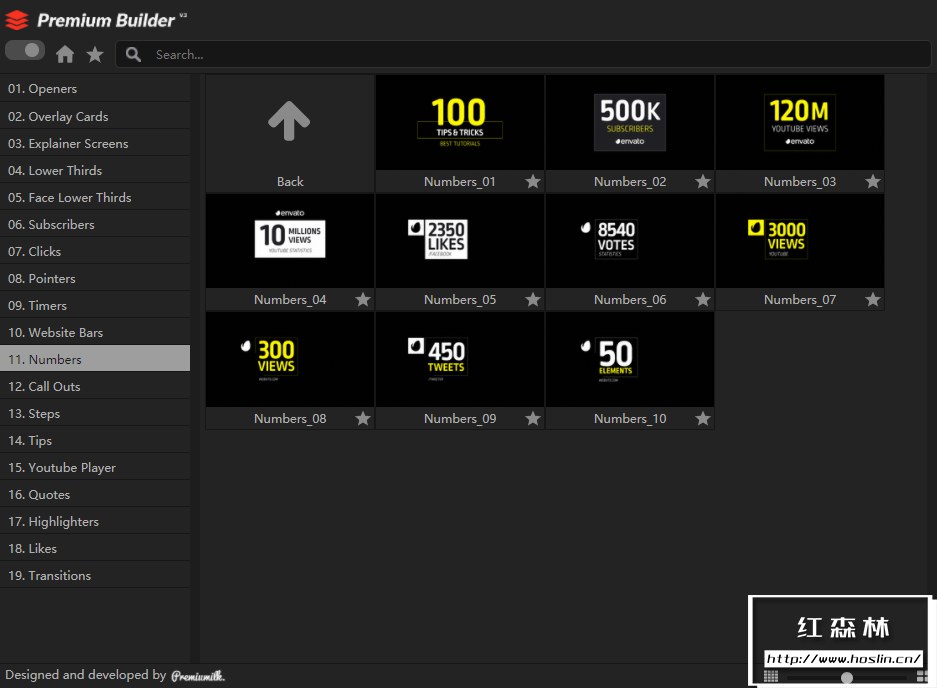Open the 12. Call Outs category
The height and width of the screenshot is (688, 937).
pyautogui.click(x=95, y=387)
